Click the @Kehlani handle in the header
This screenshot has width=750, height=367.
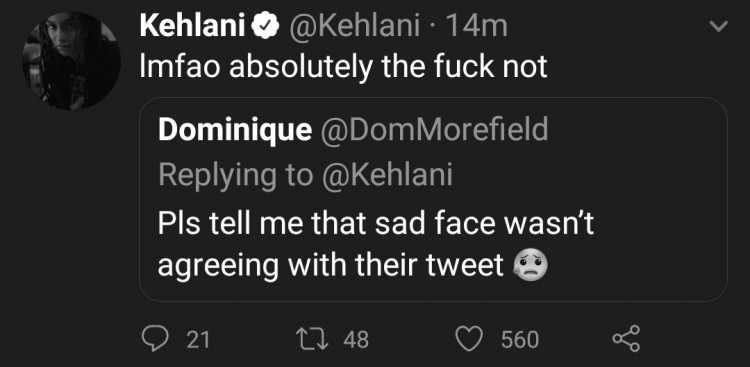[354, 27]
